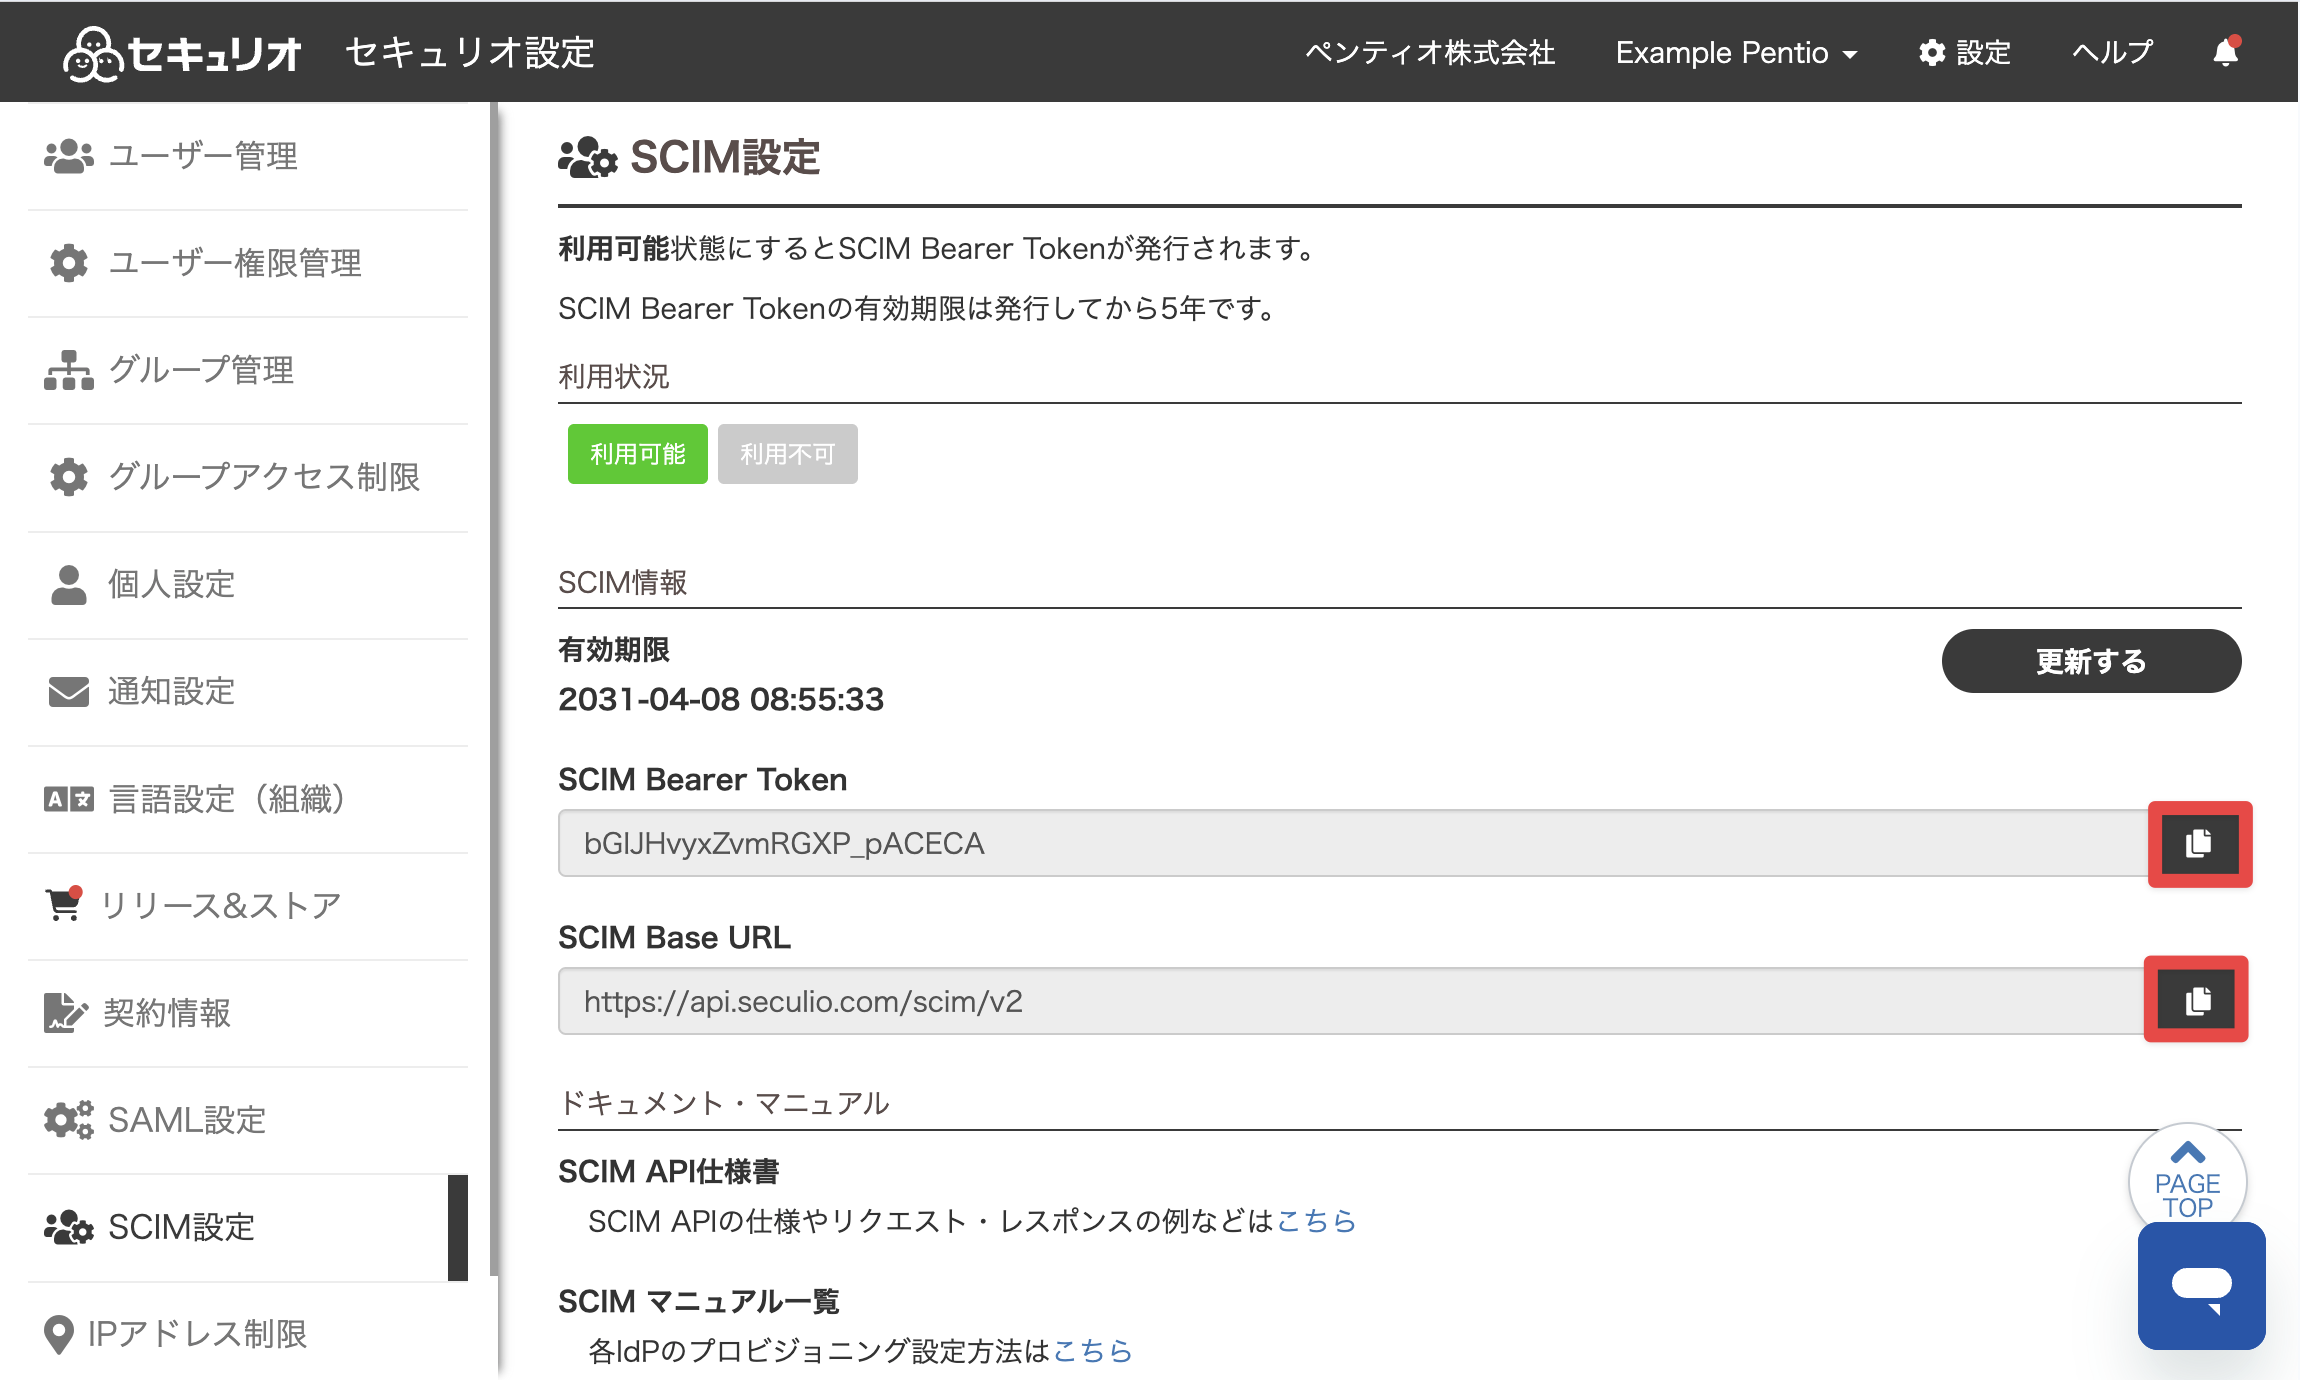Click the gear icon for 設定
The image size is (2300, 1380).
(1932, 53)
